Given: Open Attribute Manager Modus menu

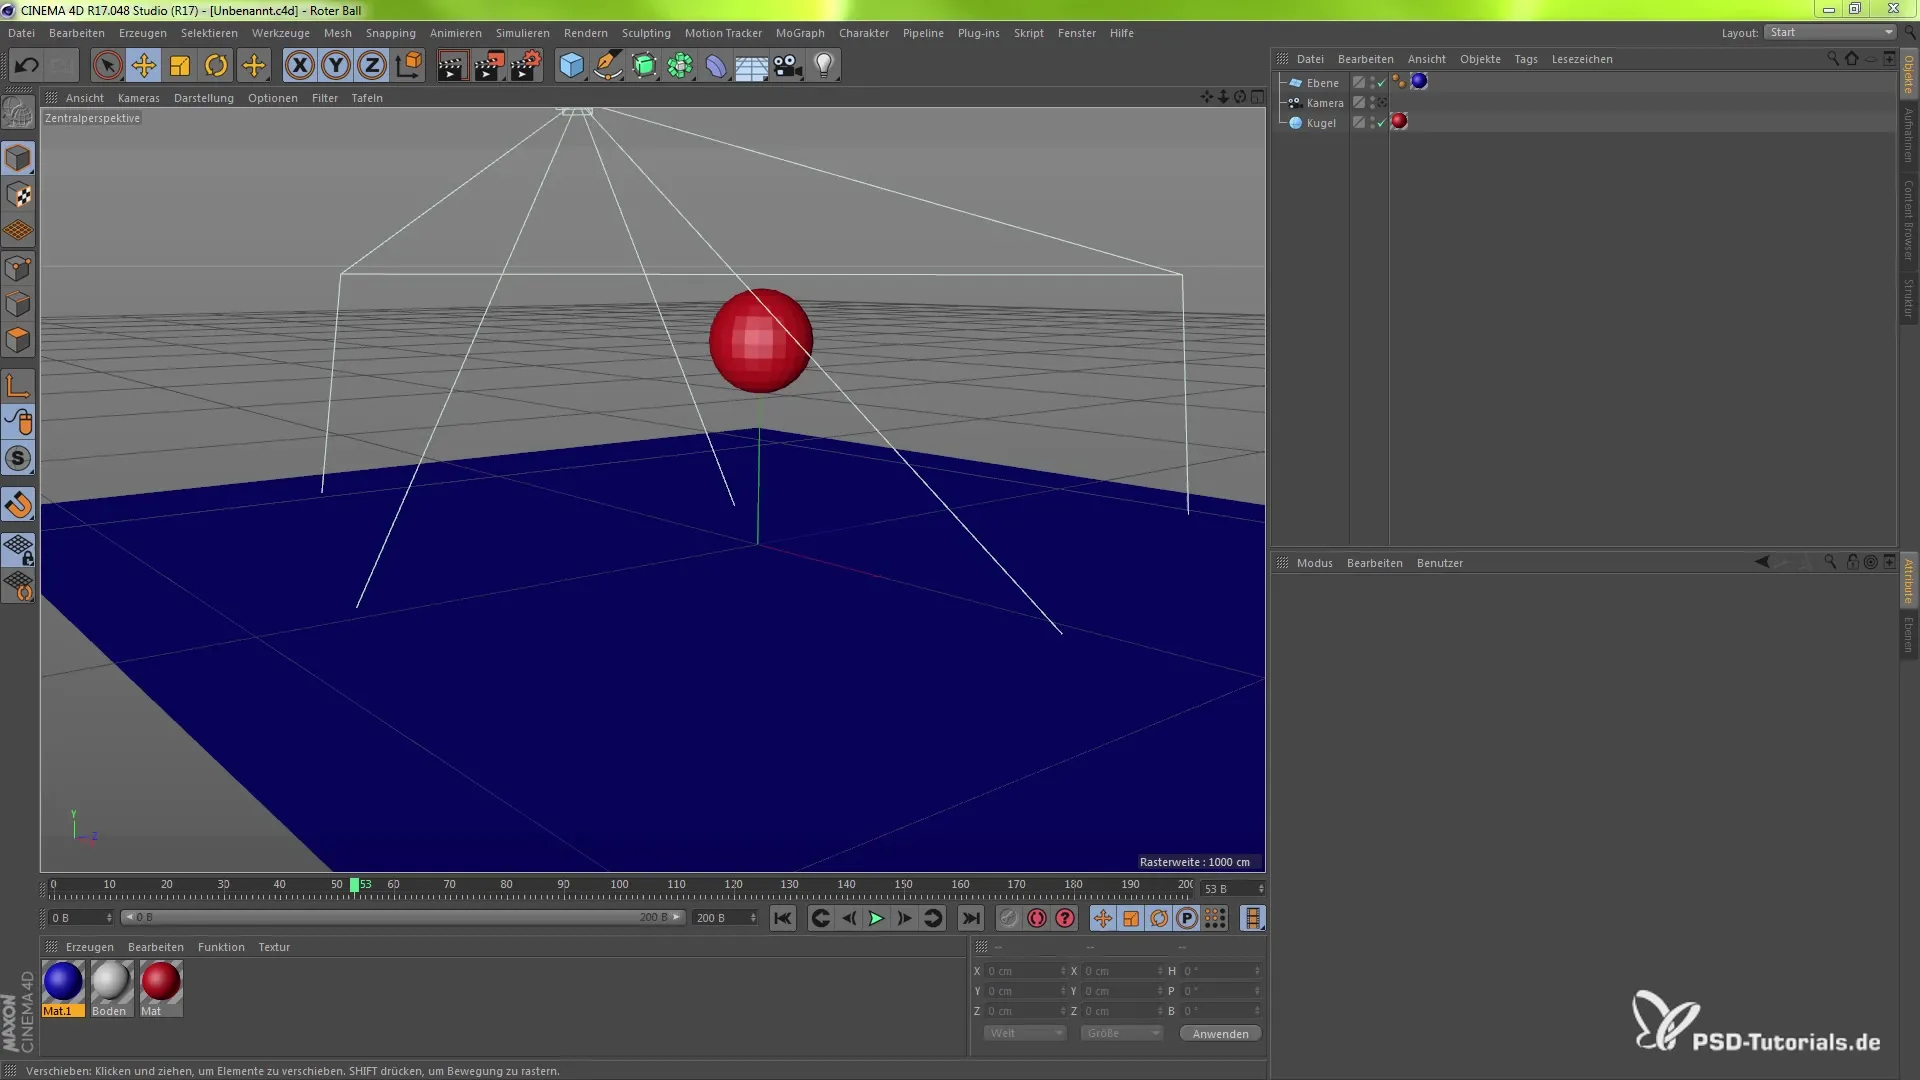Looking at the screenshot, I should click(1314, 563).
